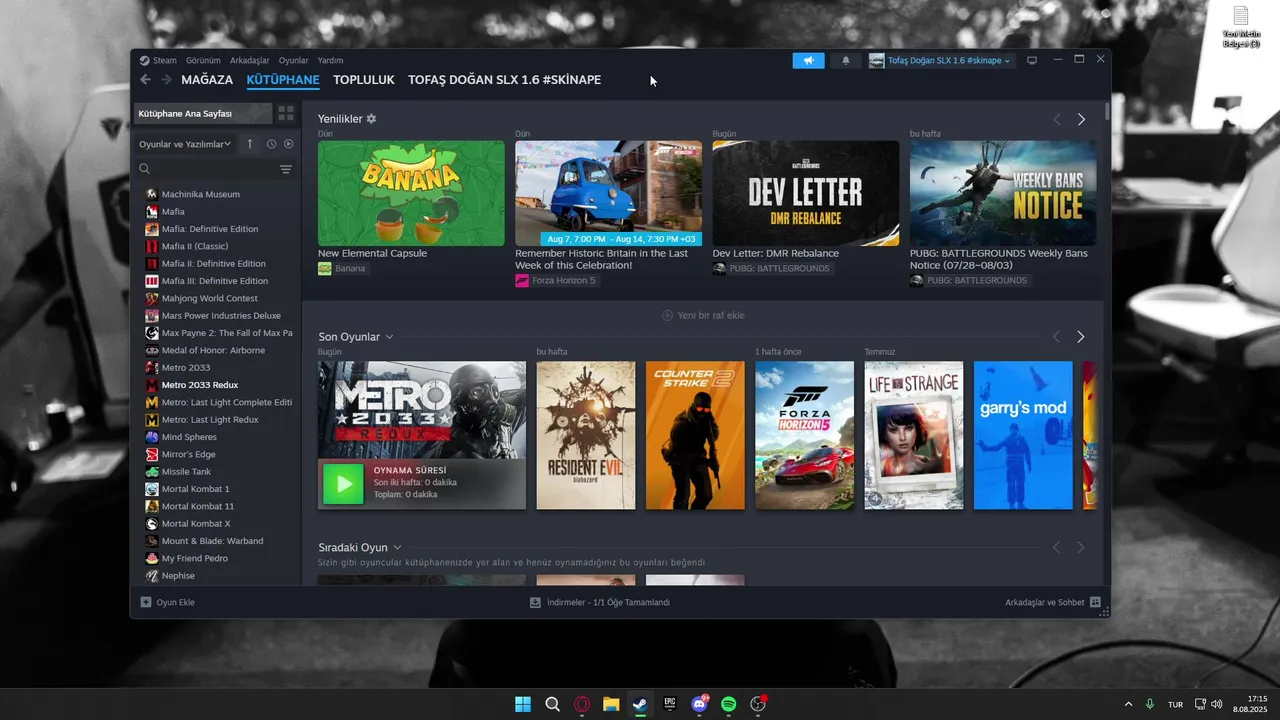Click the library vertical scrollbar

[x=1106, y=112]
